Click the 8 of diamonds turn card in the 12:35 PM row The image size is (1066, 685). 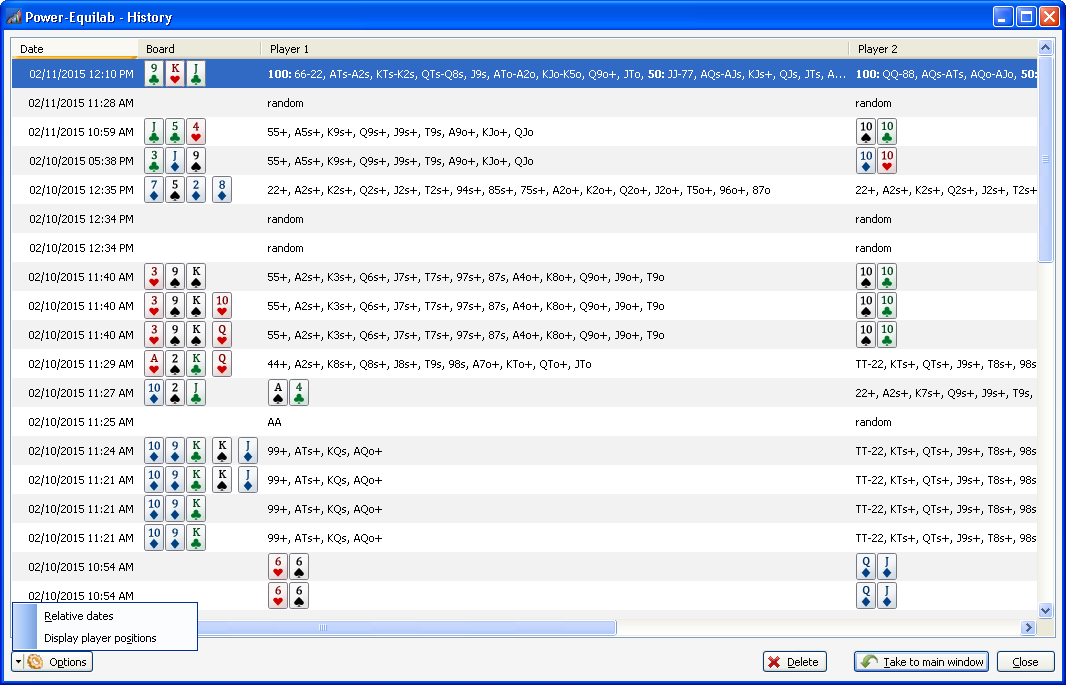tap(222, 190)
